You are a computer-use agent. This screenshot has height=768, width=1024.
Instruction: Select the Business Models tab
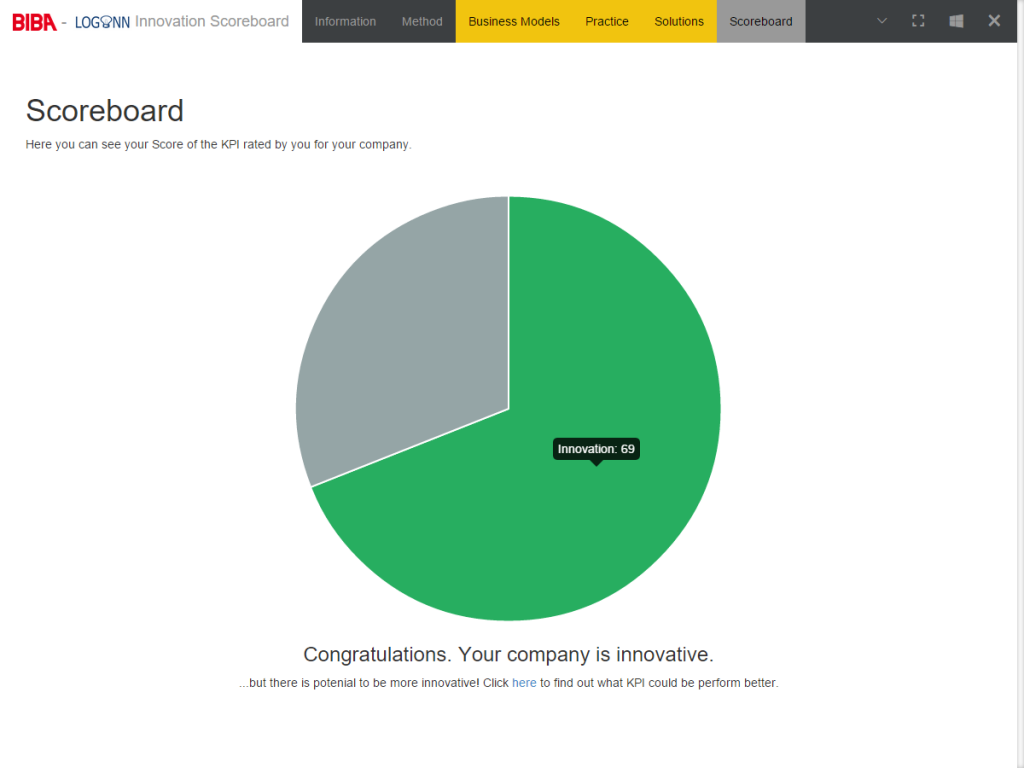513,21
